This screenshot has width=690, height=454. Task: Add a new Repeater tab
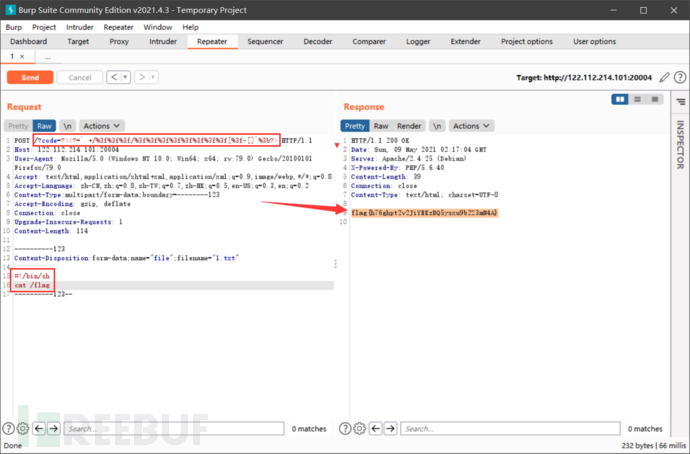pos(48,57)
